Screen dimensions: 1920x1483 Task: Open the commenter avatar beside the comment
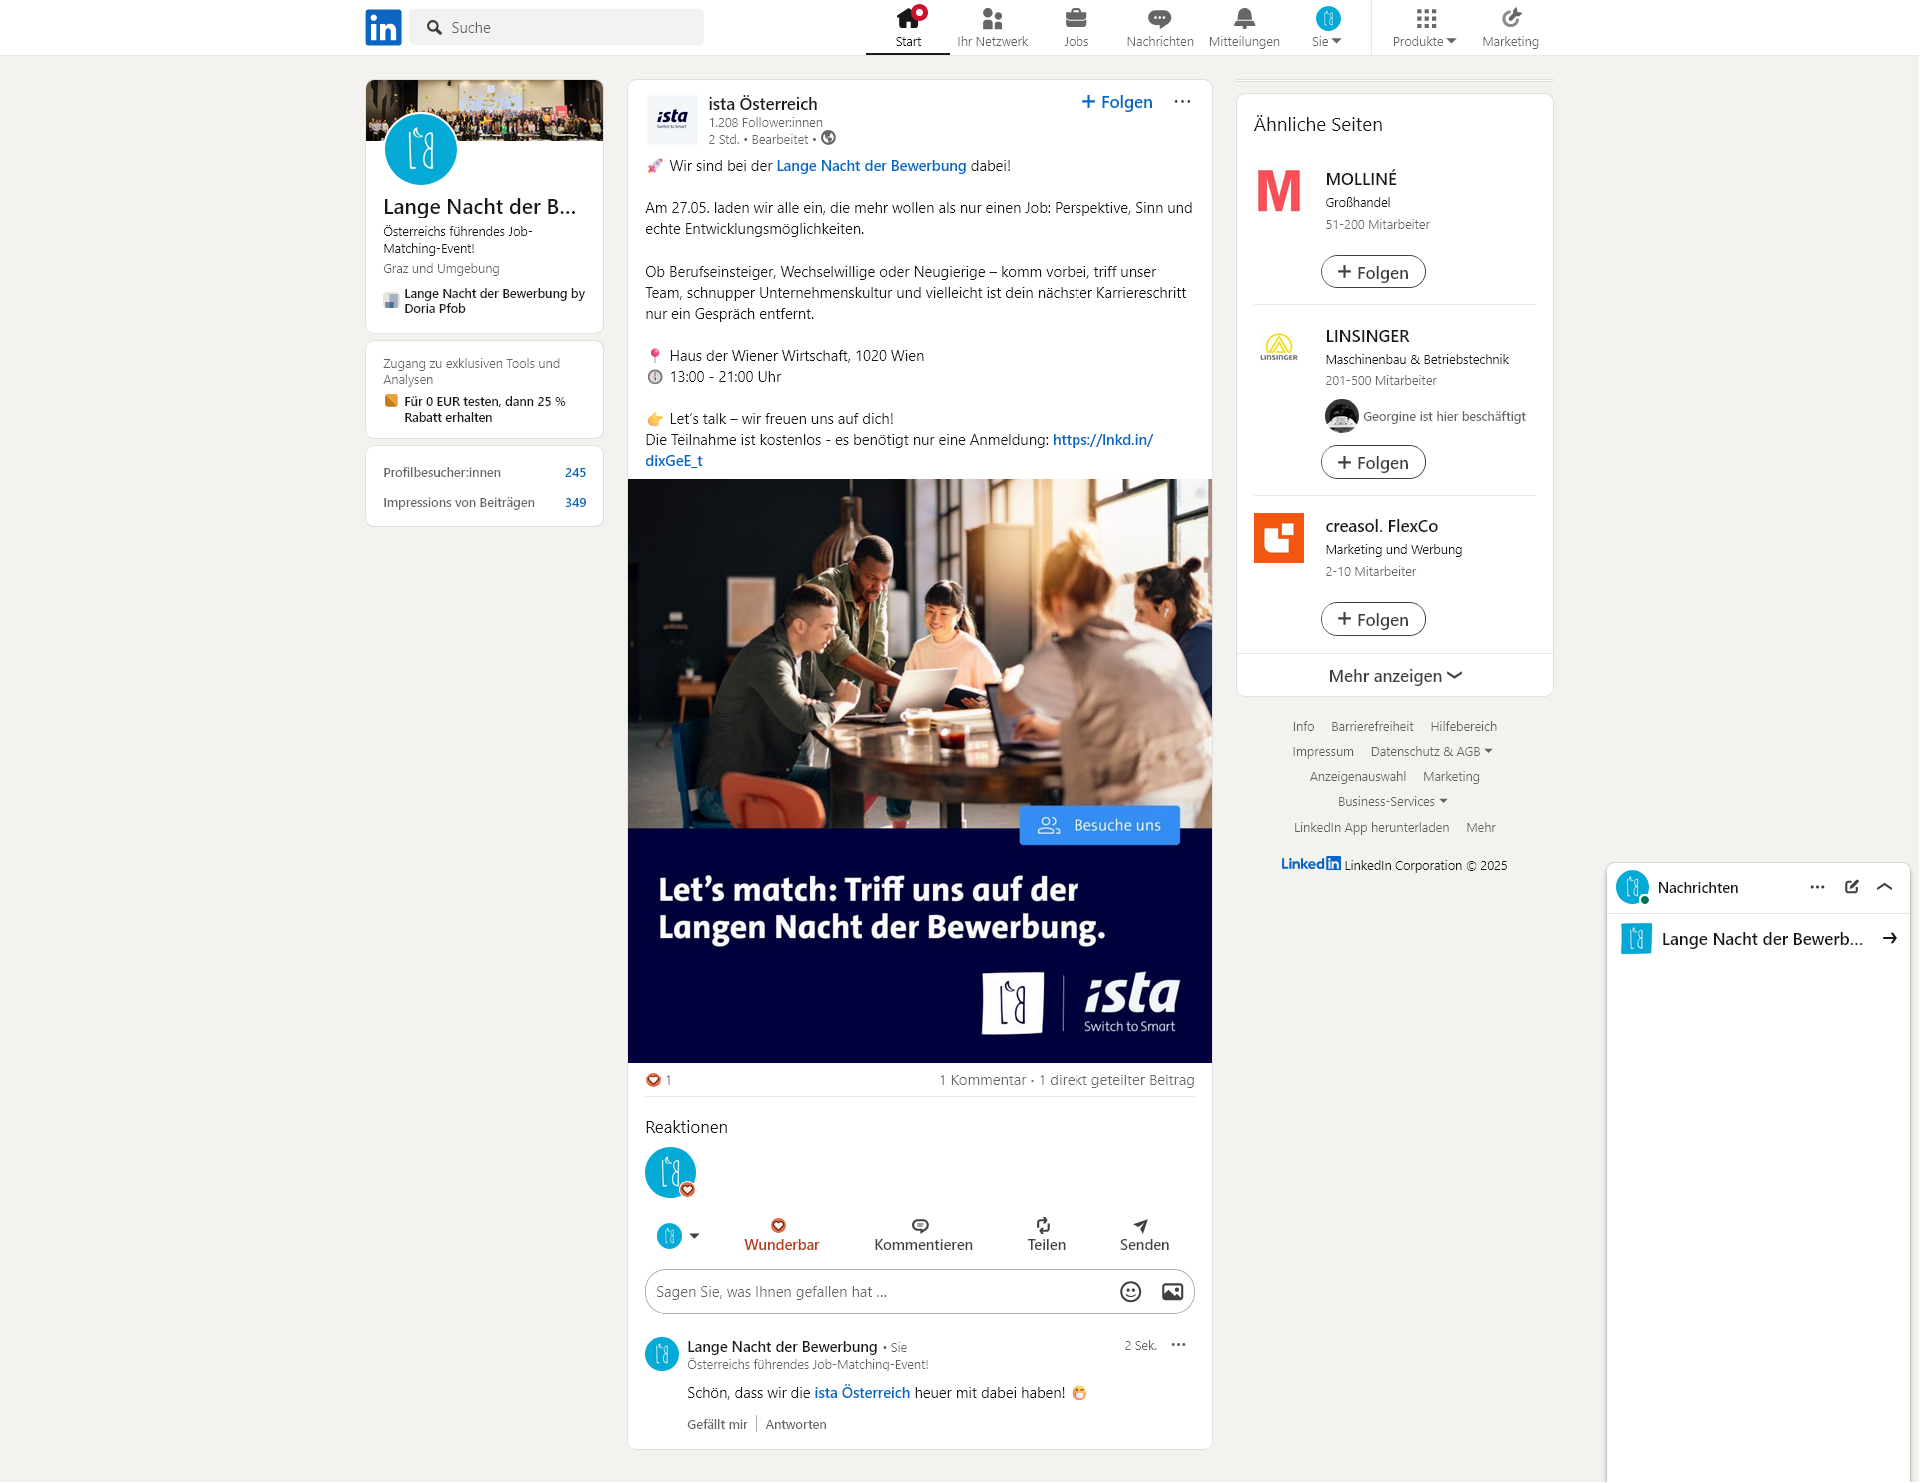(661, 1354)
